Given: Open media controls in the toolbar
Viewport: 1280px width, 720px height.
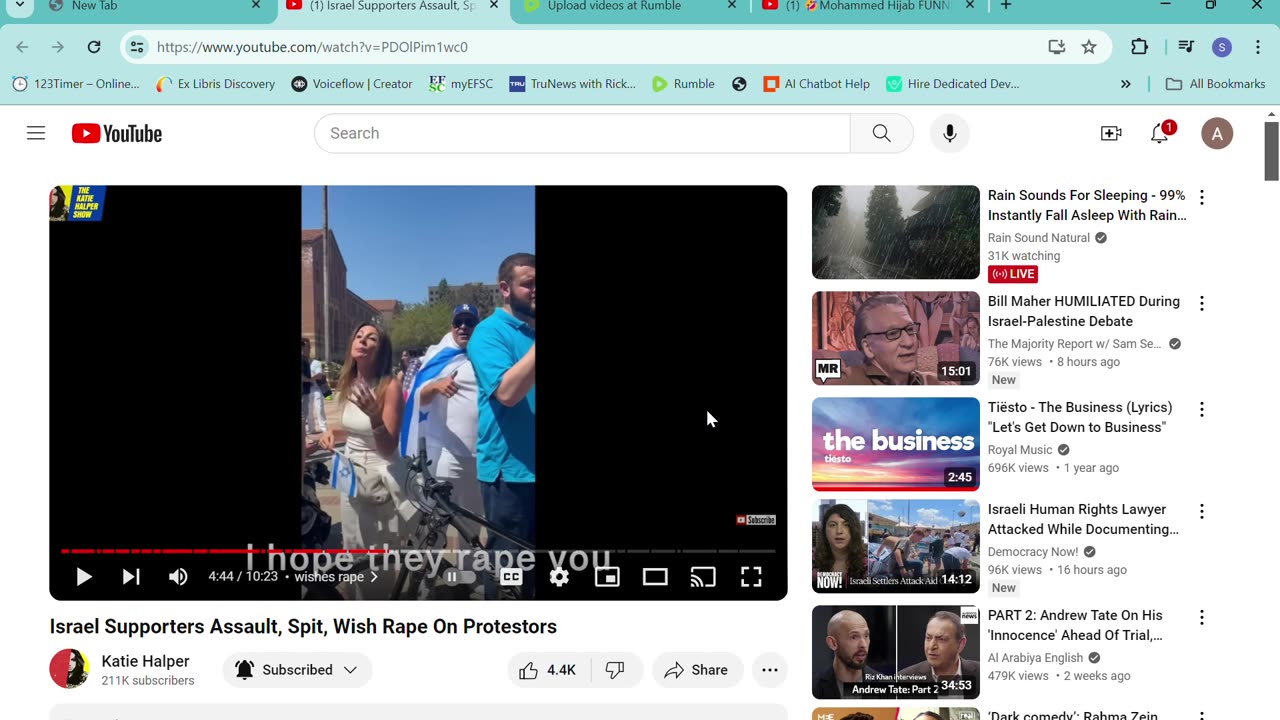Looking at the screenshot, I should 1185,47.
